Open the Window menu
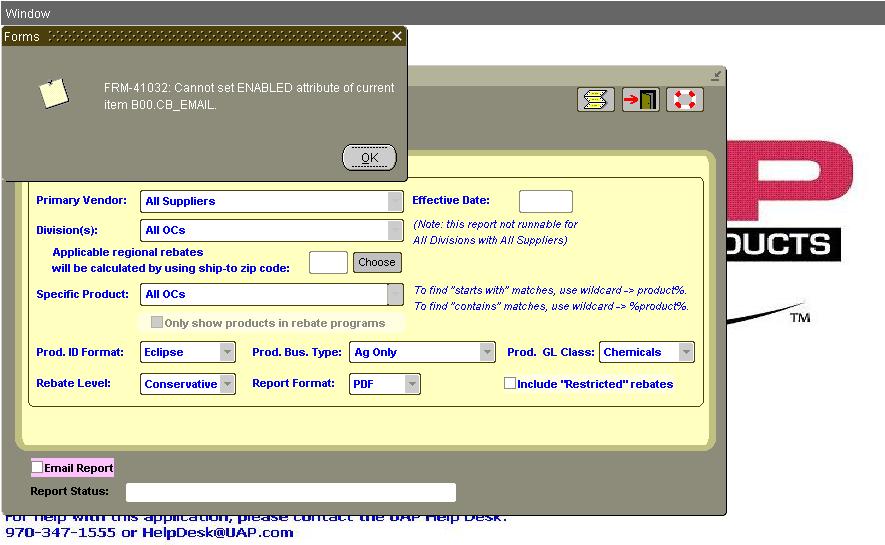The image size is (885, 545). [28, 14]
